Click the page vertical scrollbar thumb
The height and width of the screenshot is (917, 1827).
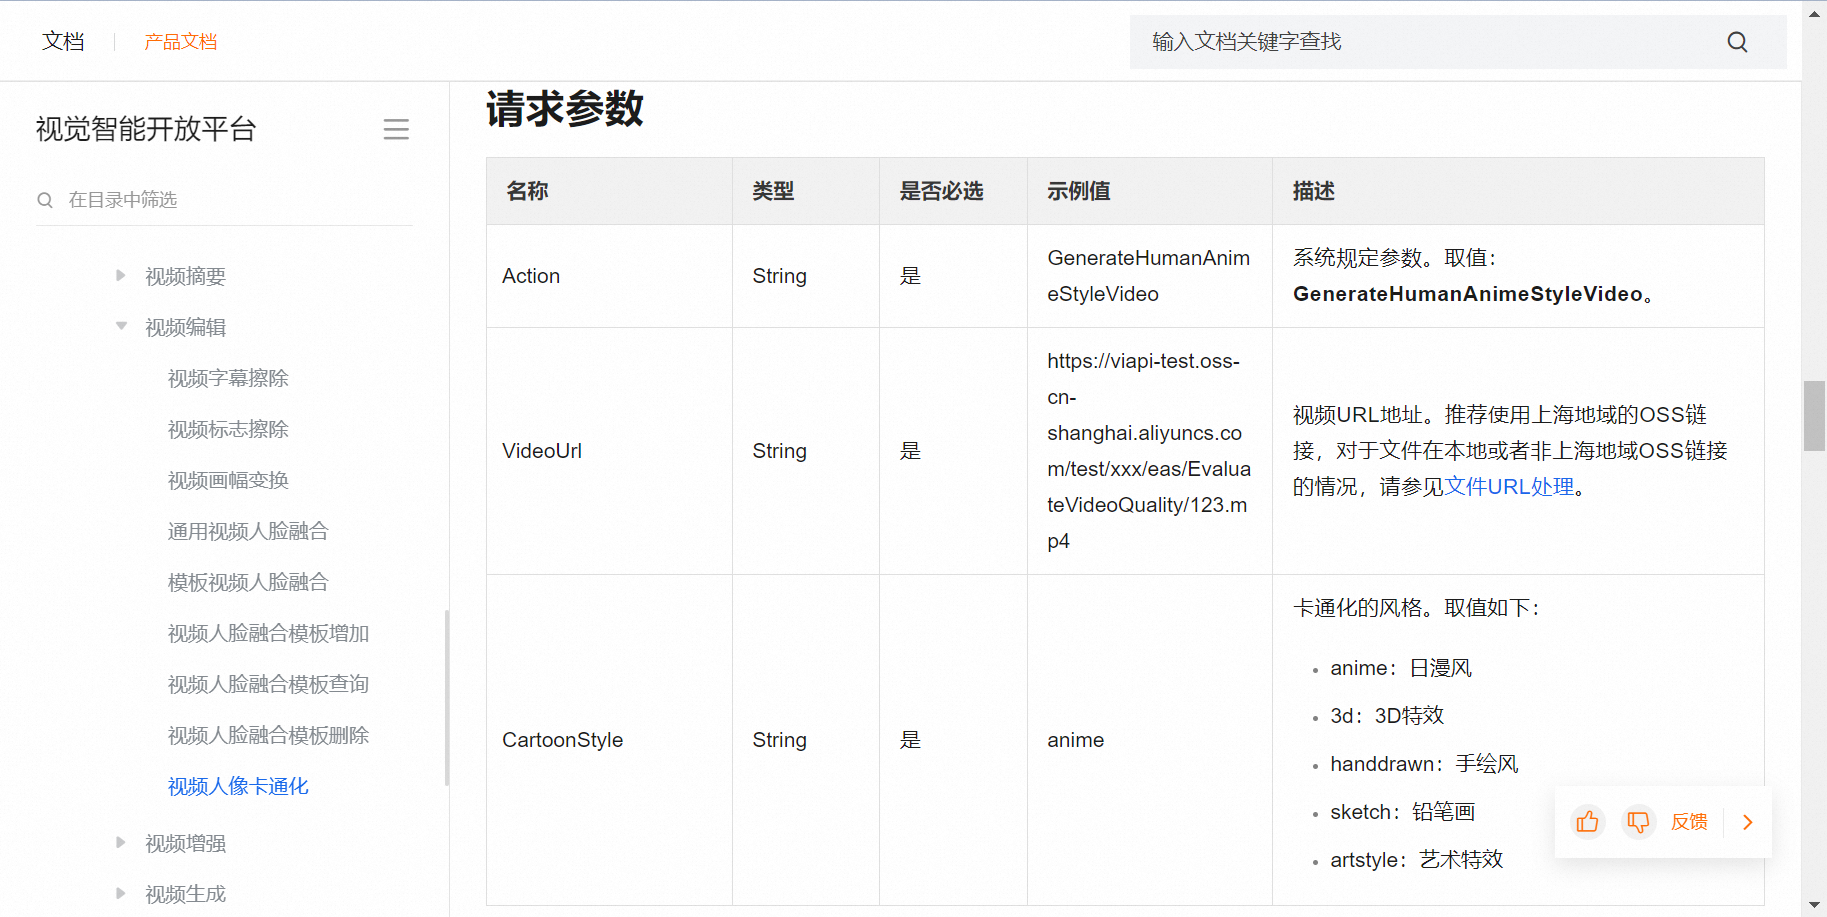[1814, 416]
